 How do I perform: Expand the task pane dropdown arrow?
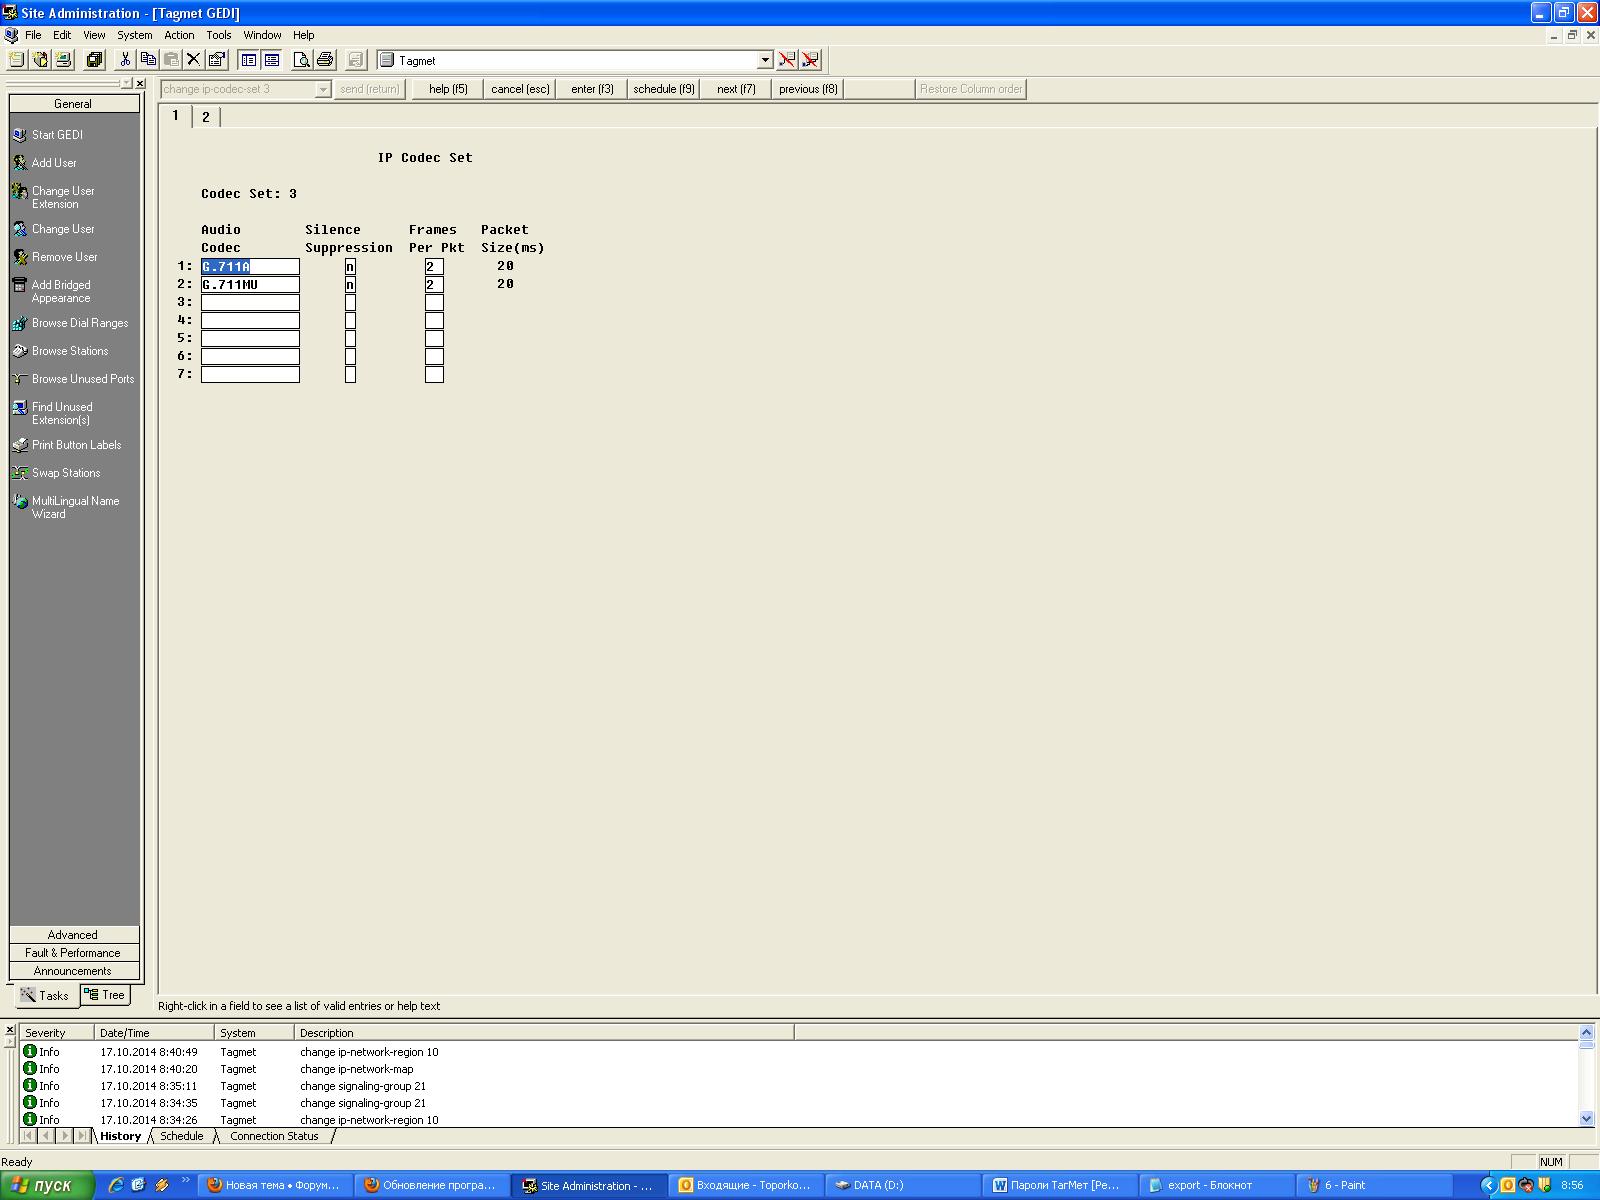(126, 84)
